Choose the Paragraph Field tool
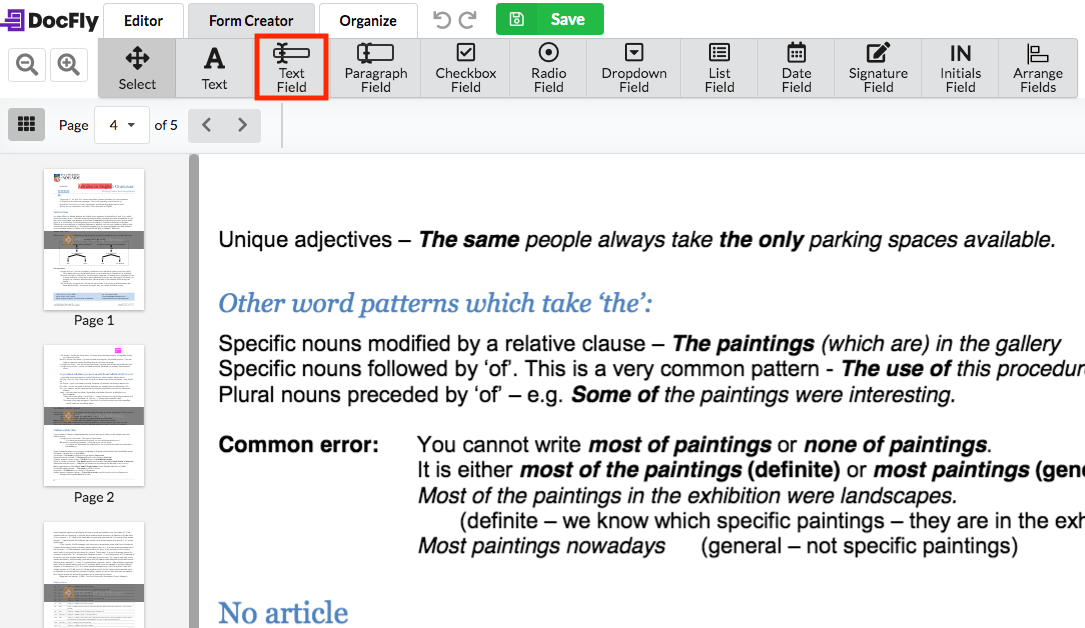This screenshot has width=1085, height=628. click(x=375, y=68)
